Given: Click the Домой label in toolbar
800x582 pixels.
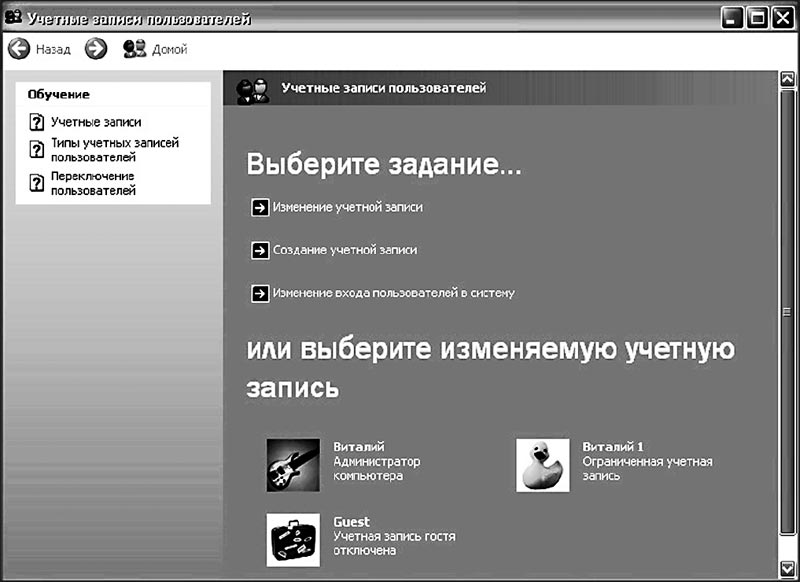Looking at the screenshot, I should pos(170,49).
